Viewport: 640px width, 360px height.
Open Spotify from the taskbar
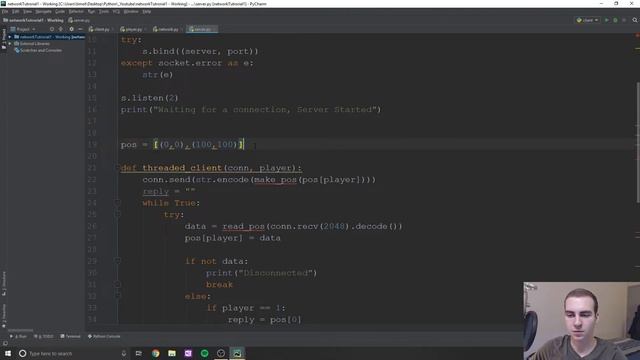(x=204, y=353)
